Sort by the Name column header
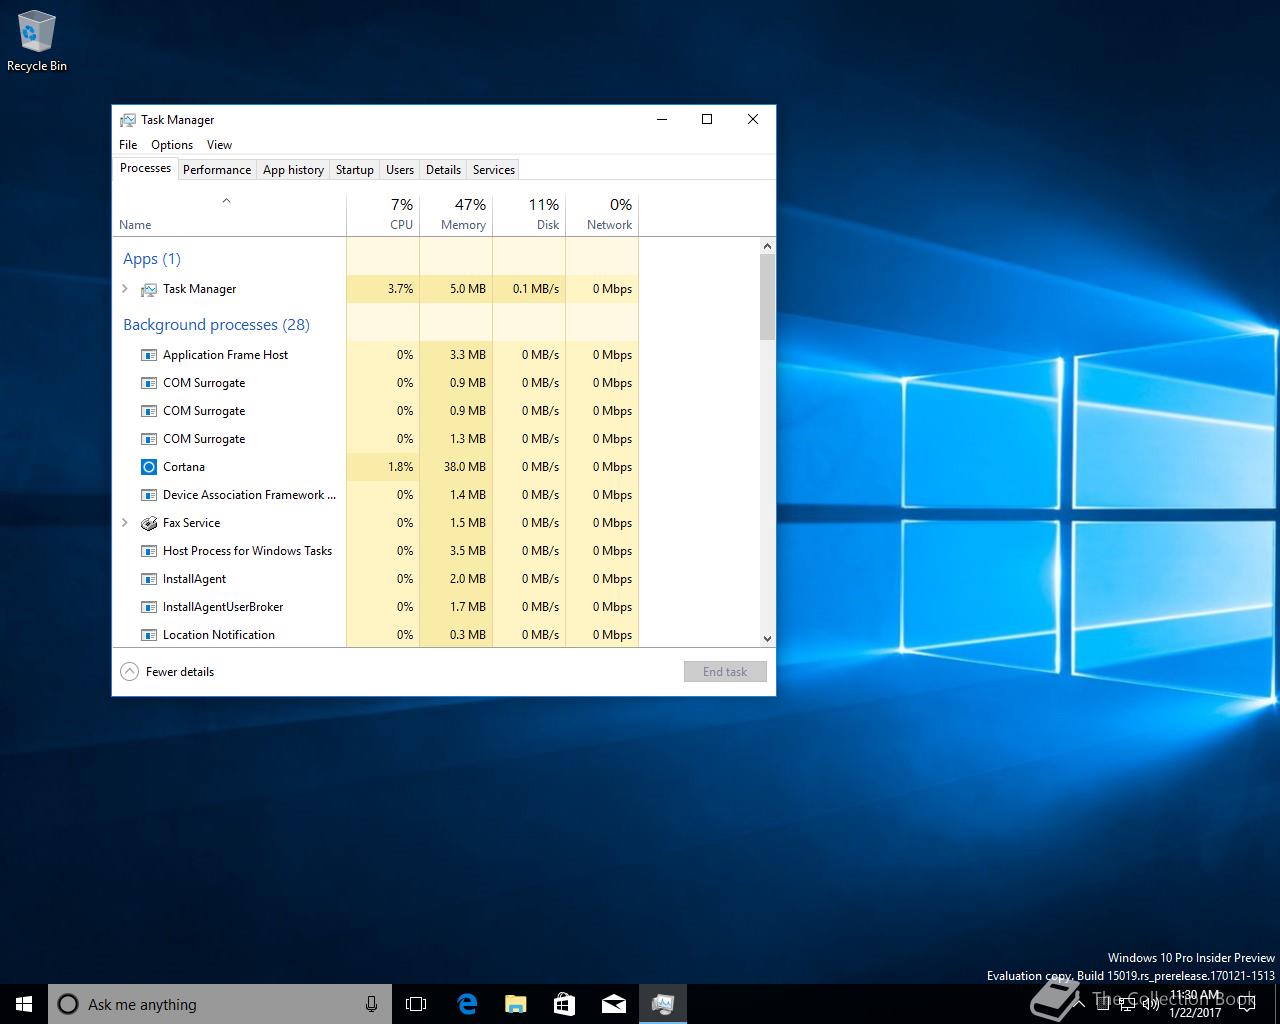The width and height of the screenshot is (1280, 1024). point(229,214)
